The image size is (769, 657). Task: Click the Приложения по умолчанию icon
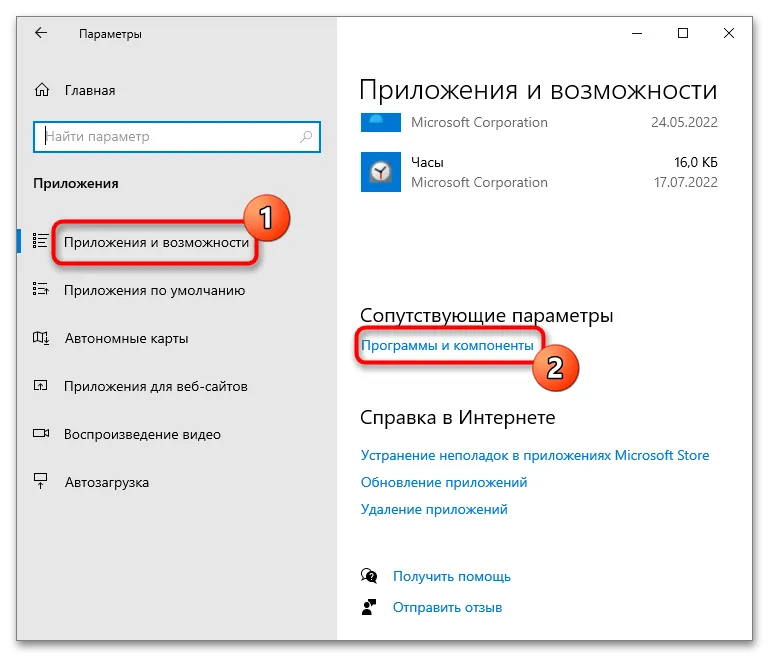pos(41,290)
